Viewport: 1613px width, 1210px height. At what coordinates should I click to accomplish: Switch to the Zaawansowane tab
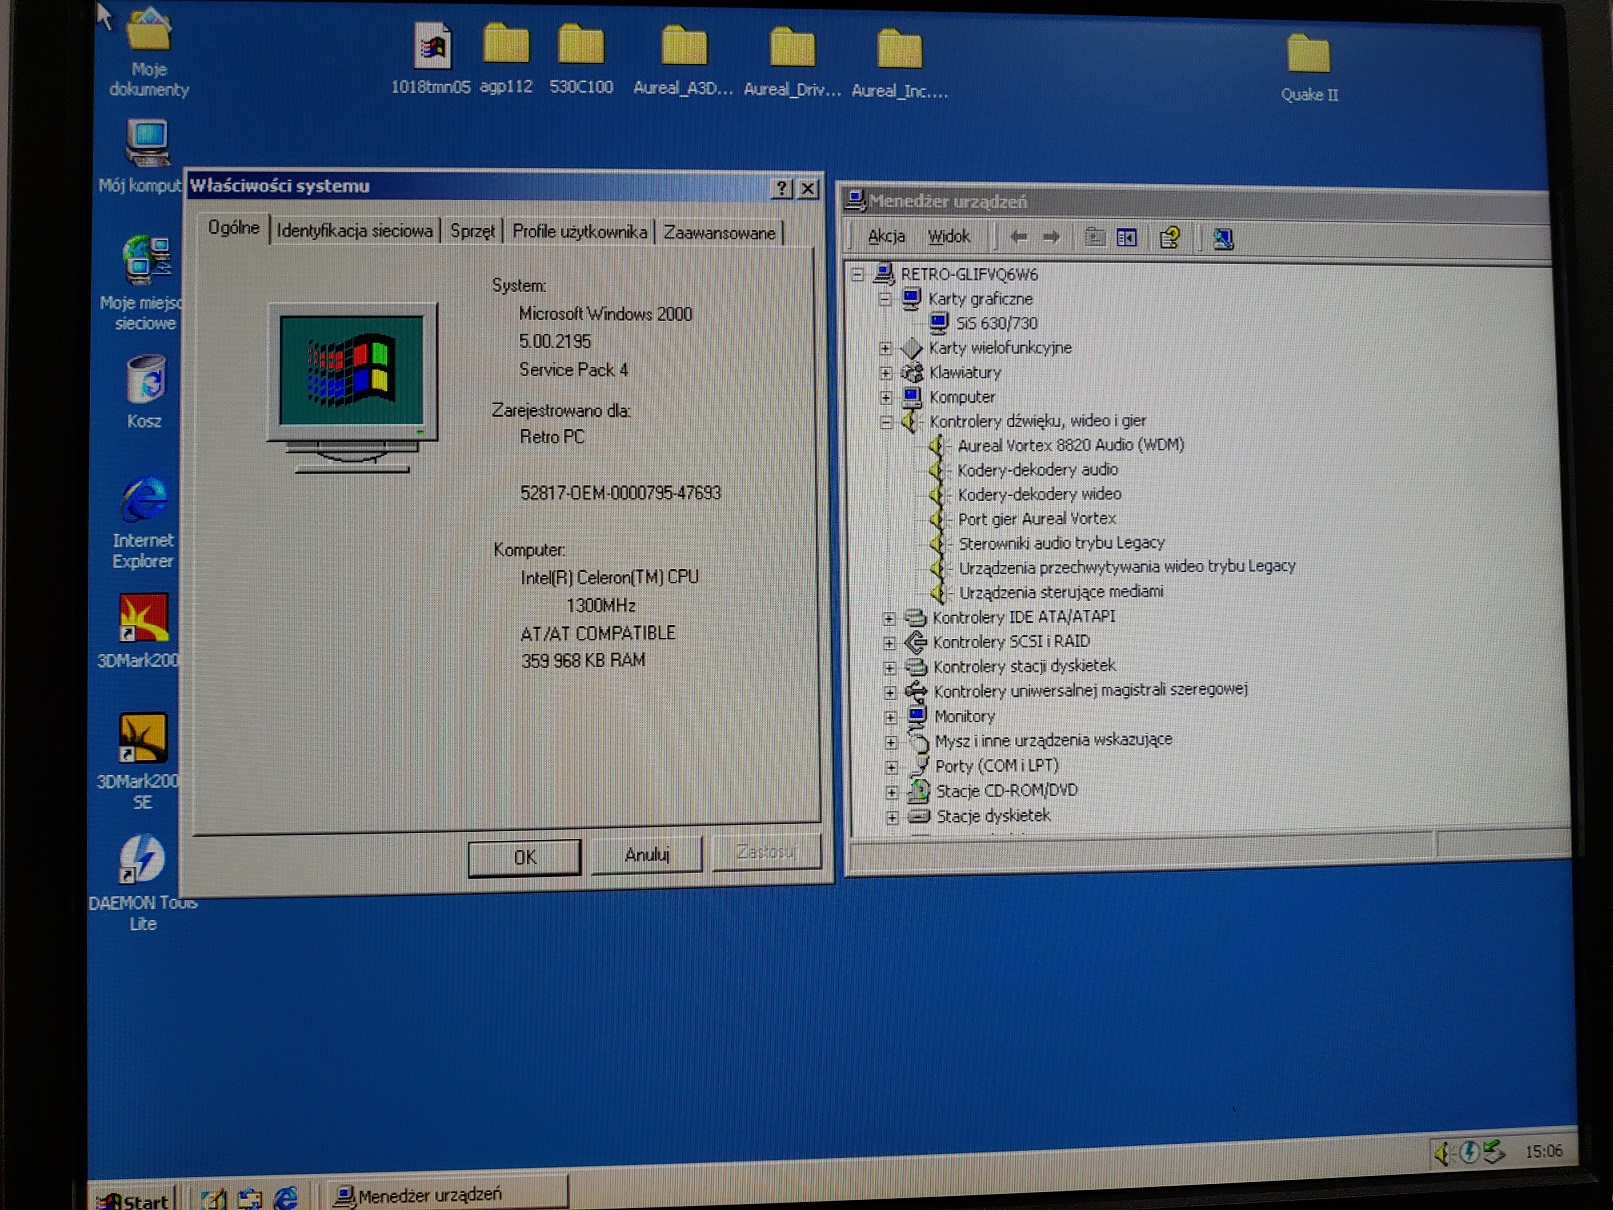[719, 233]
